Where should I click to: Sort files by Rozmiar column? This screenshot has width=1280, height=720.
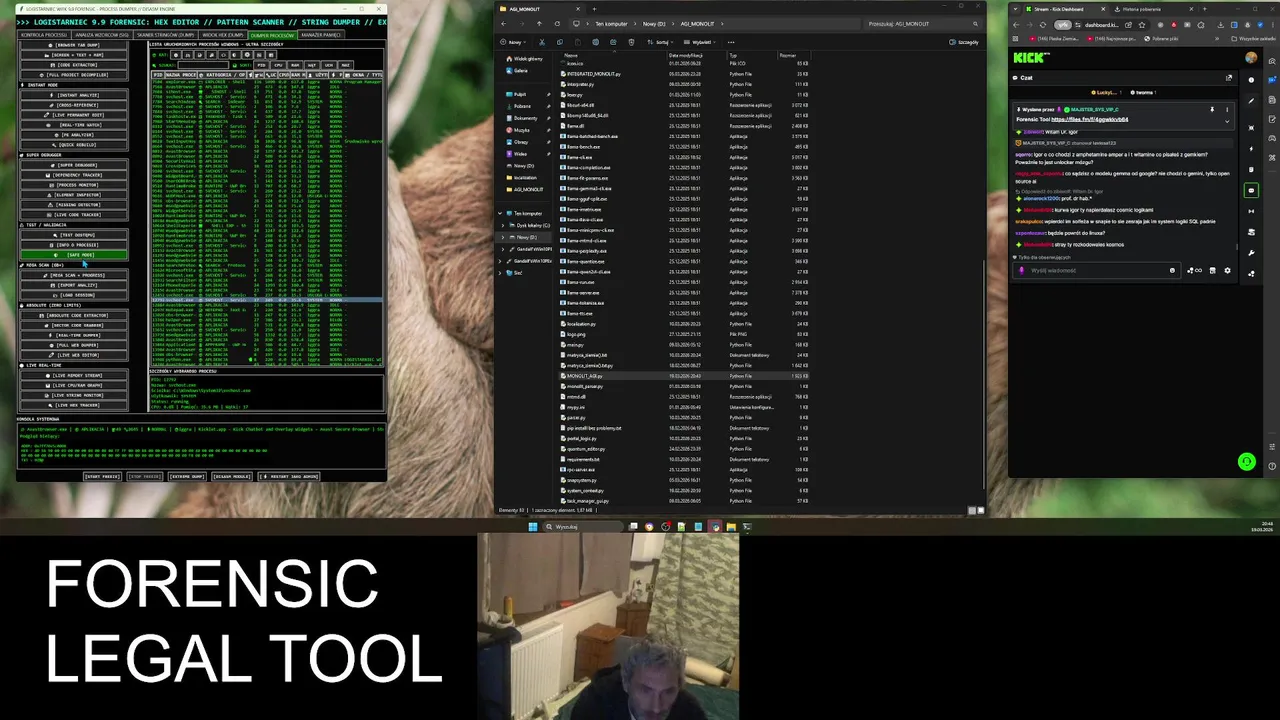[x=787, y=55]
